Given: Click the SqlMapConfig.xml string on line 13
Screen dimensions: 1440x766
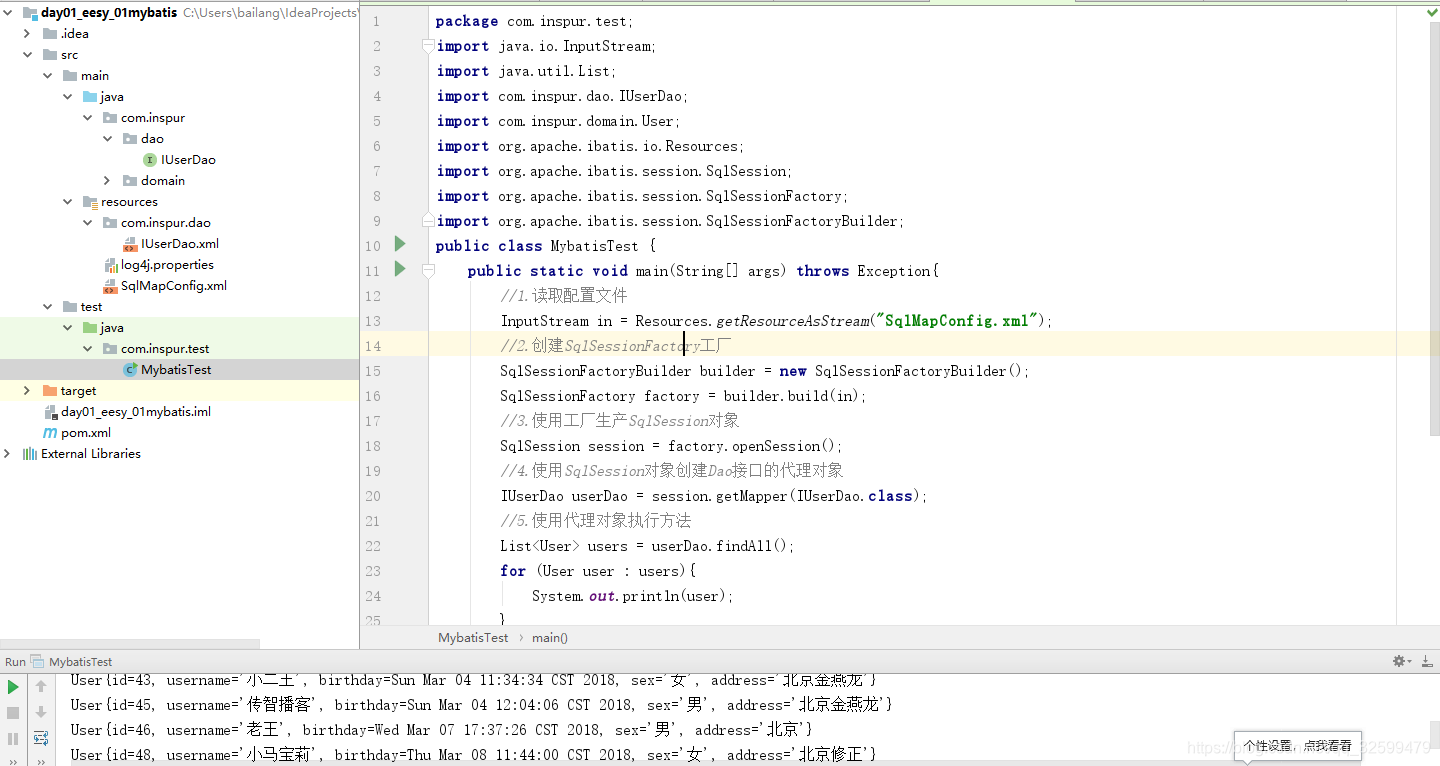Looking at the screenshot, I should click(x=958, y=321).
